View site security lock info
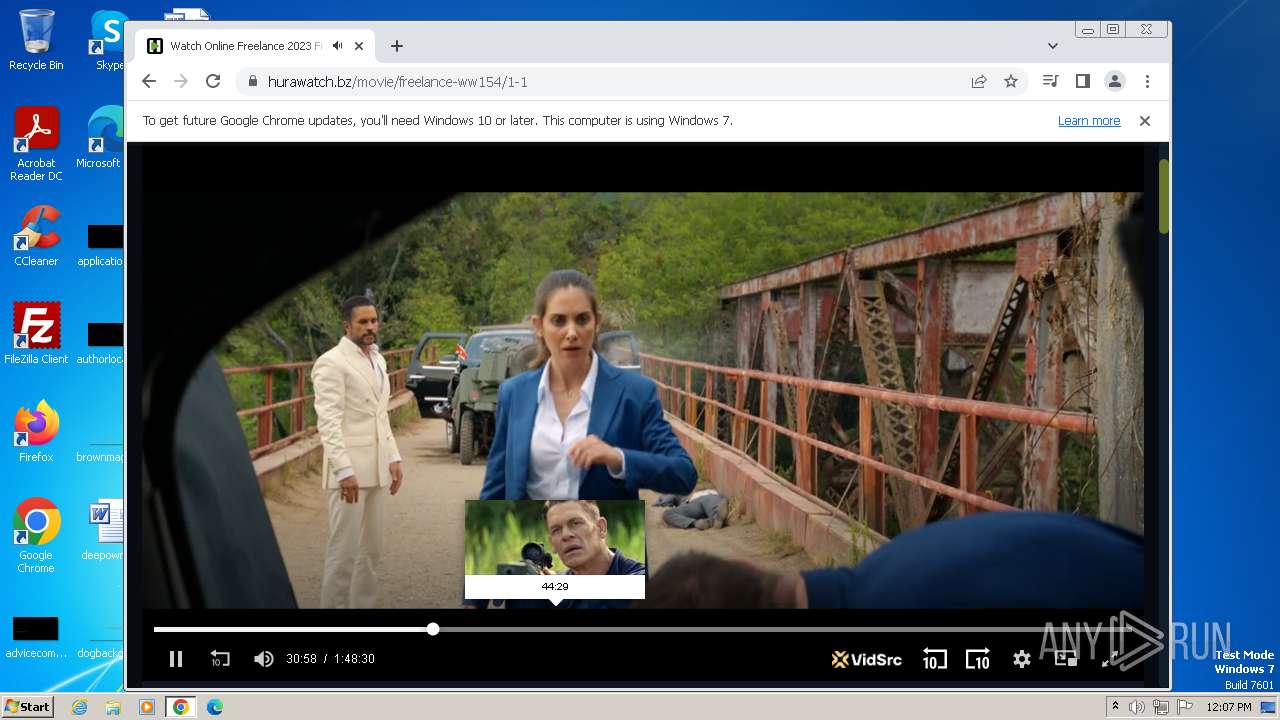This screenshot has width=1280, height=720. click(252, 82)
